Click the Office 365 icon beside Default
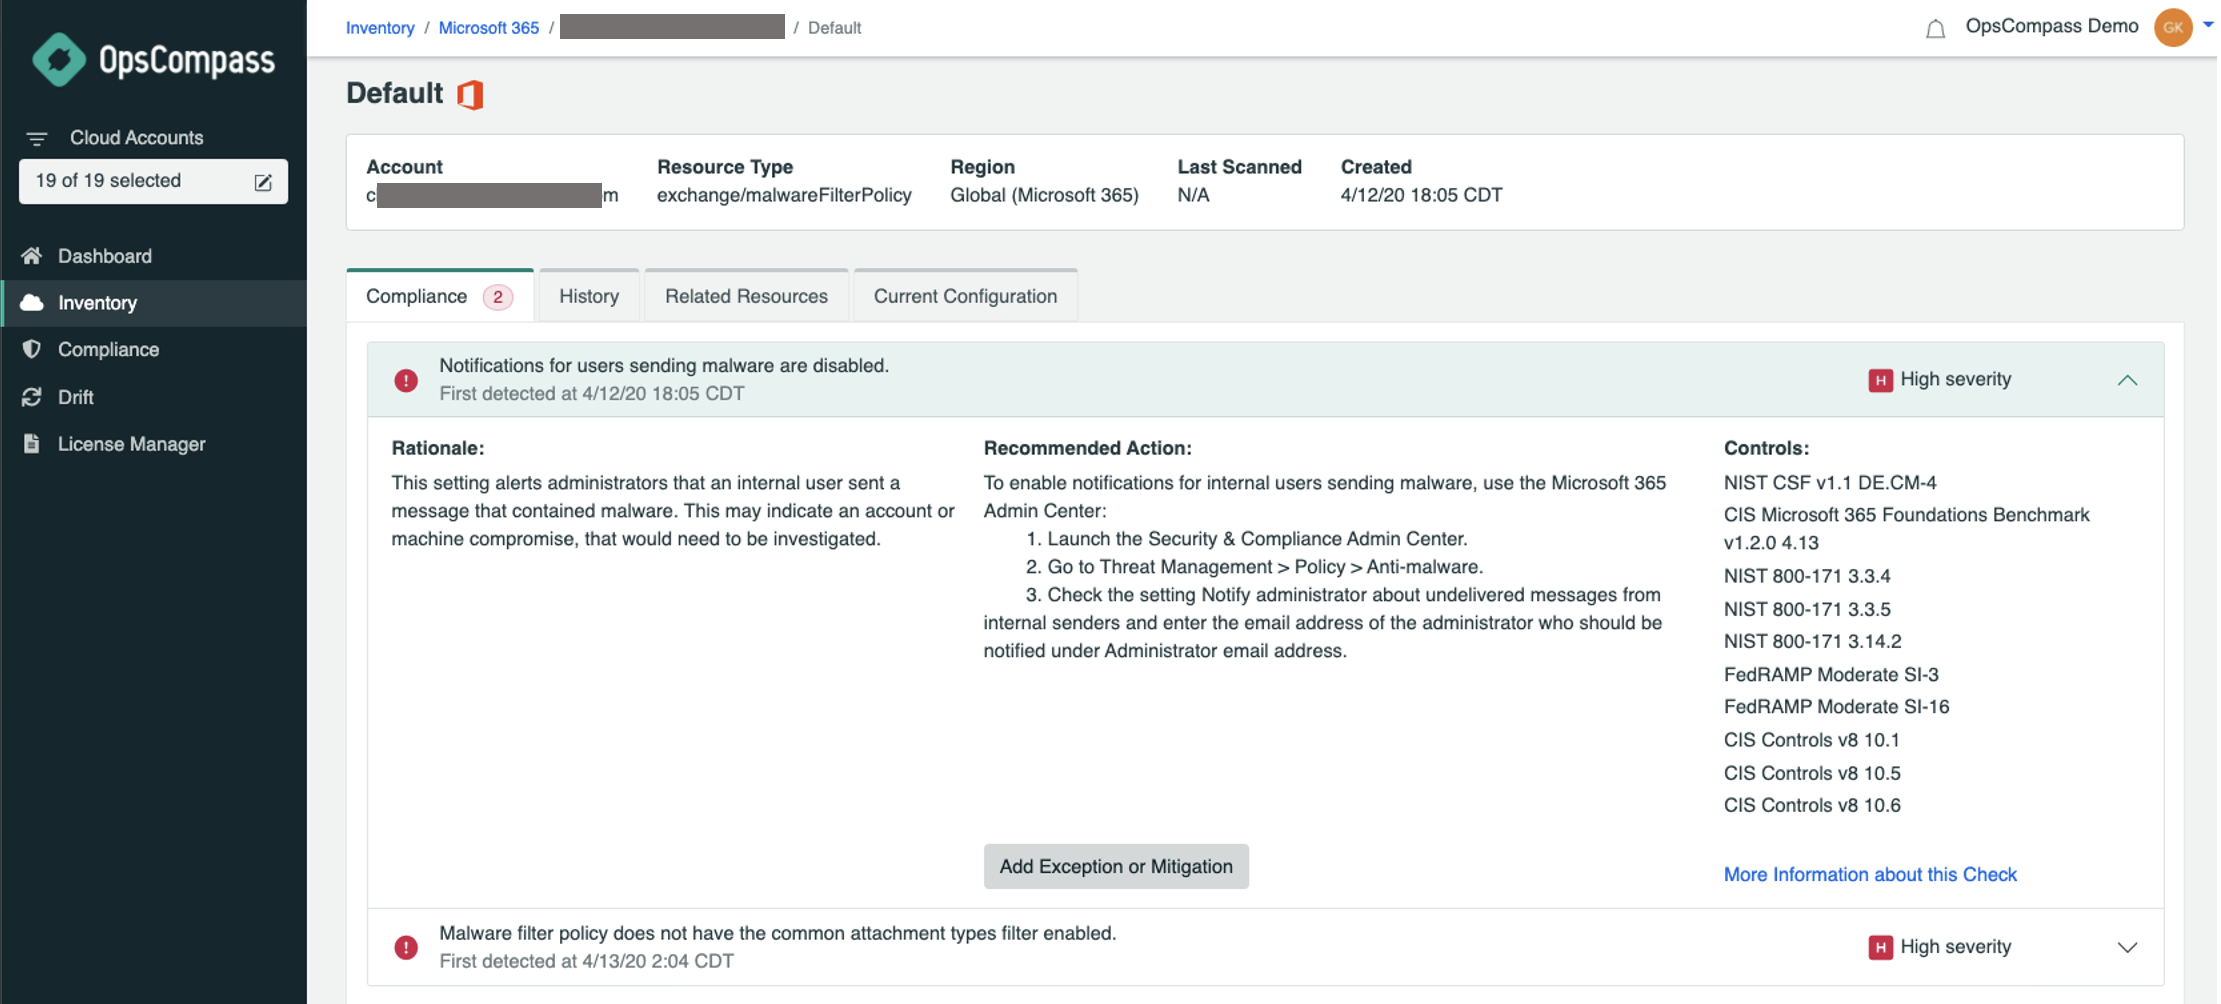 [x=471, y=94]
